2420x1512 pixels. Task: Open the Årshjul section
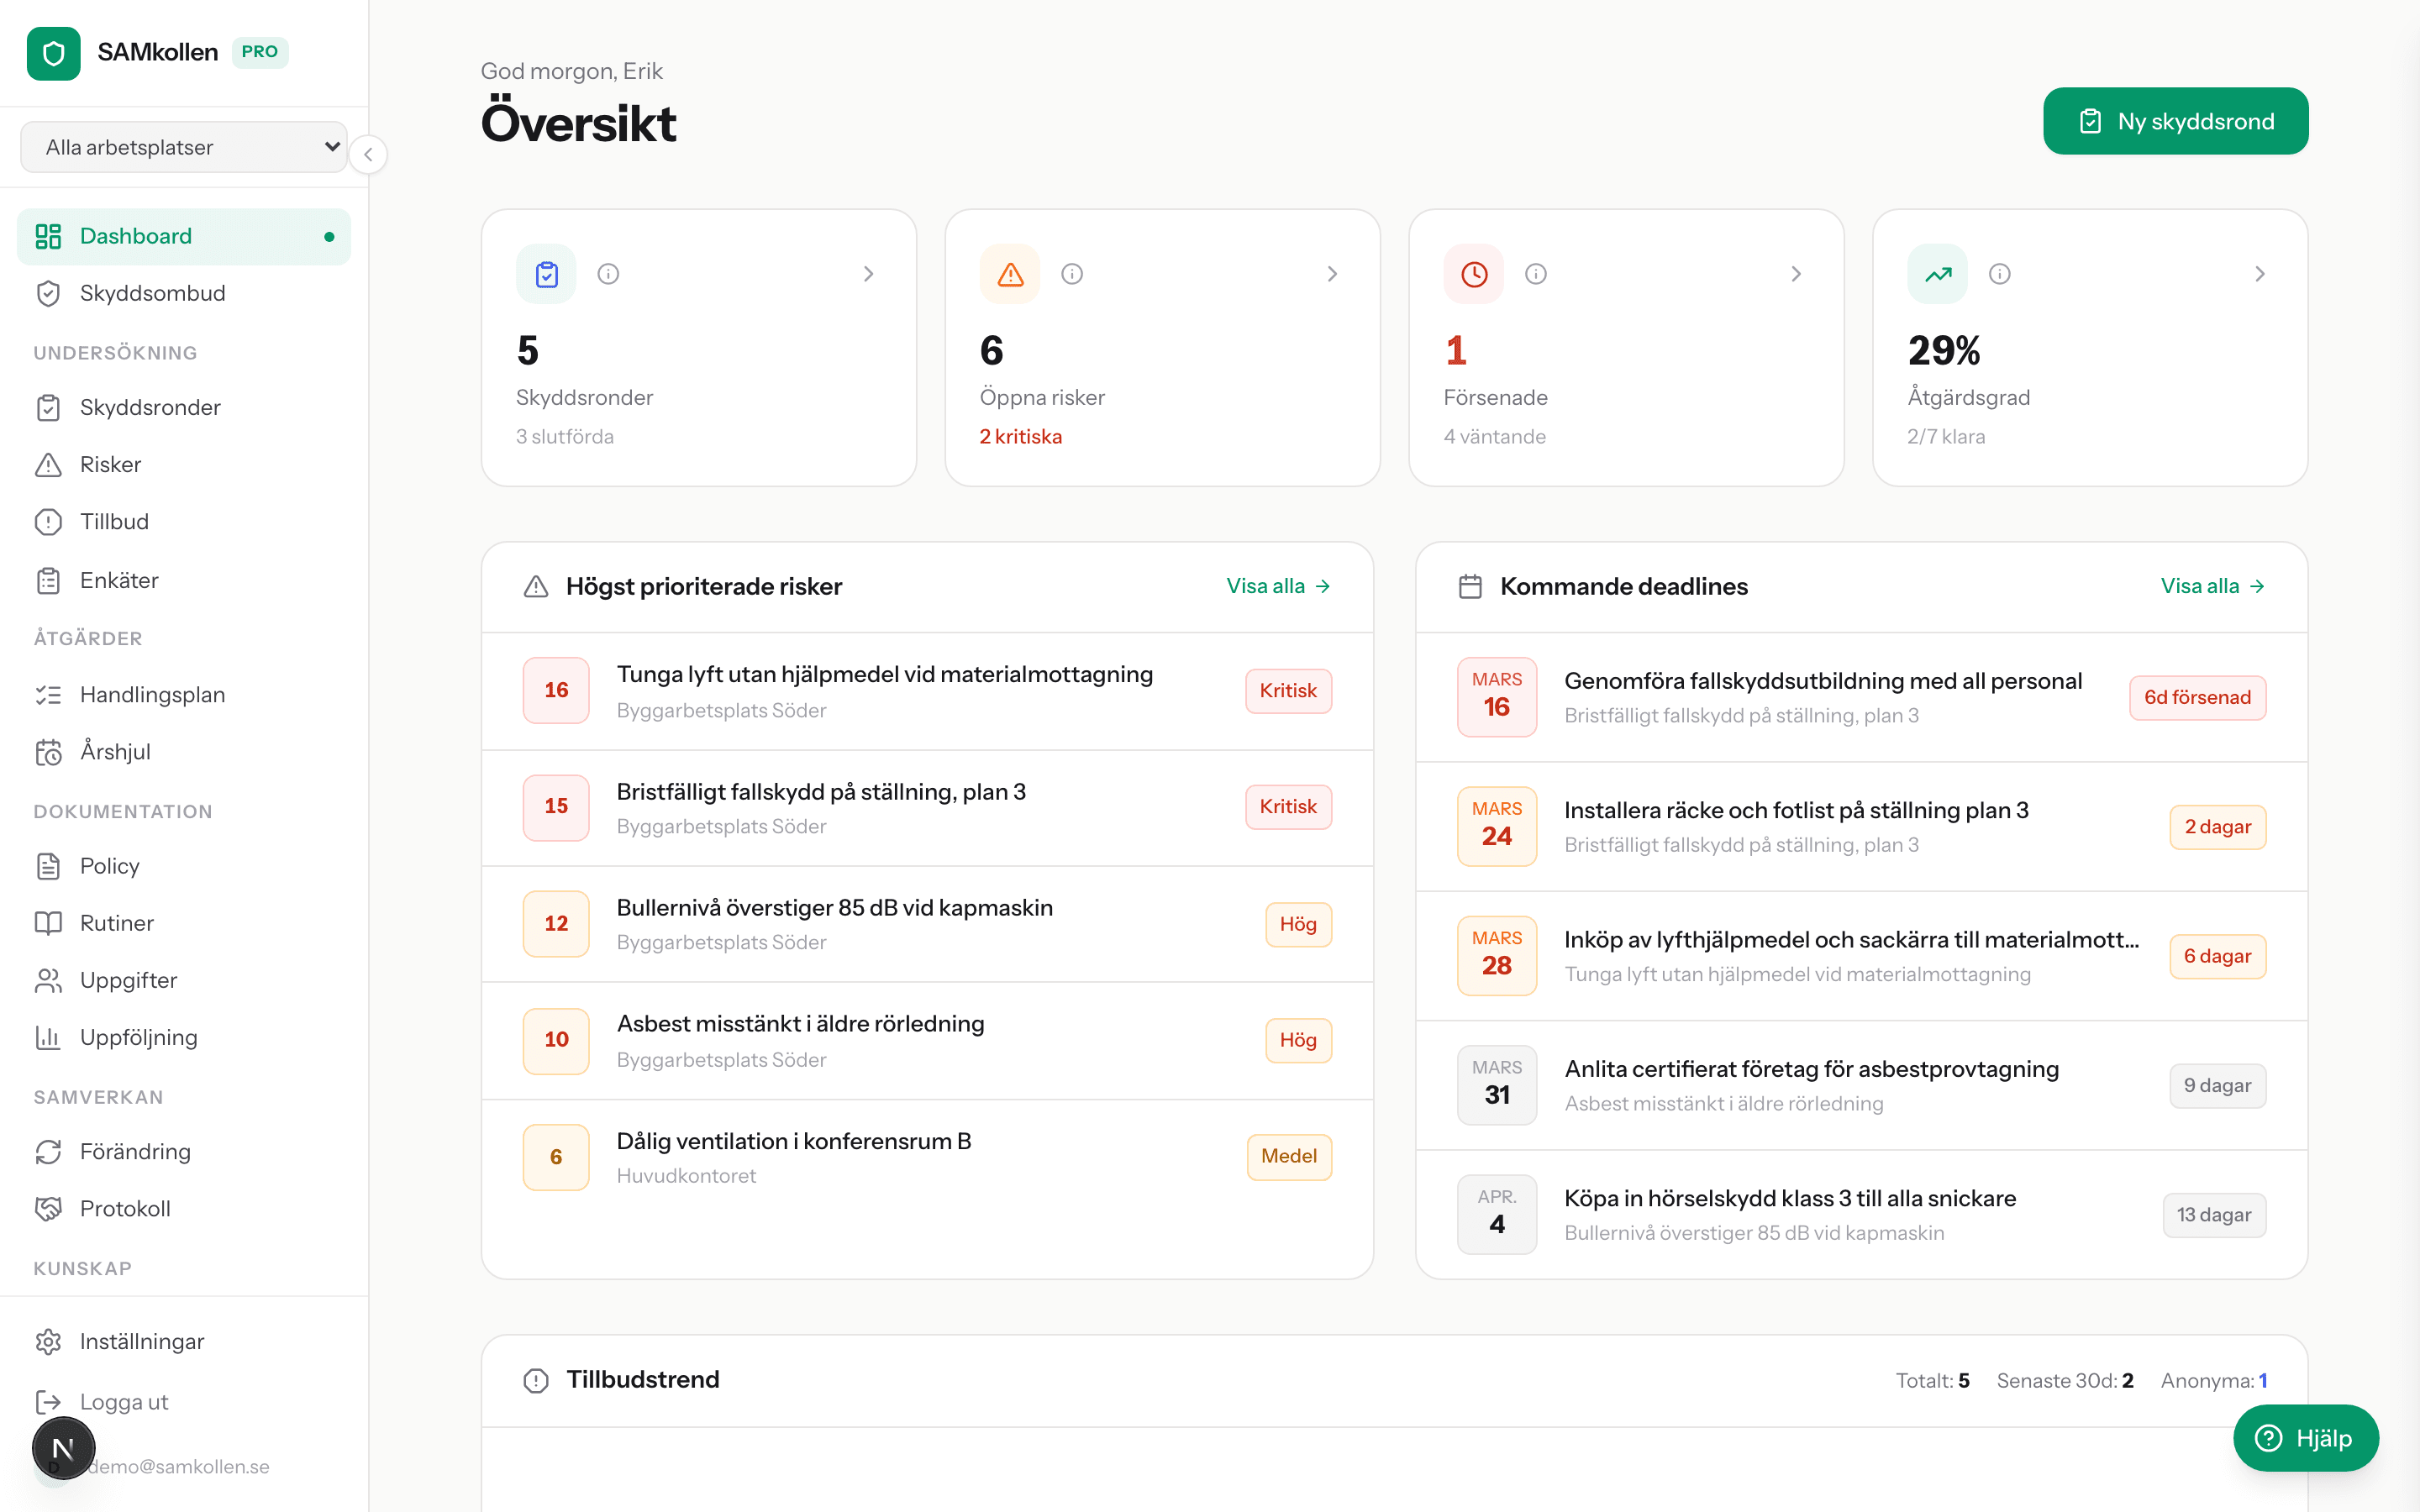115,752
